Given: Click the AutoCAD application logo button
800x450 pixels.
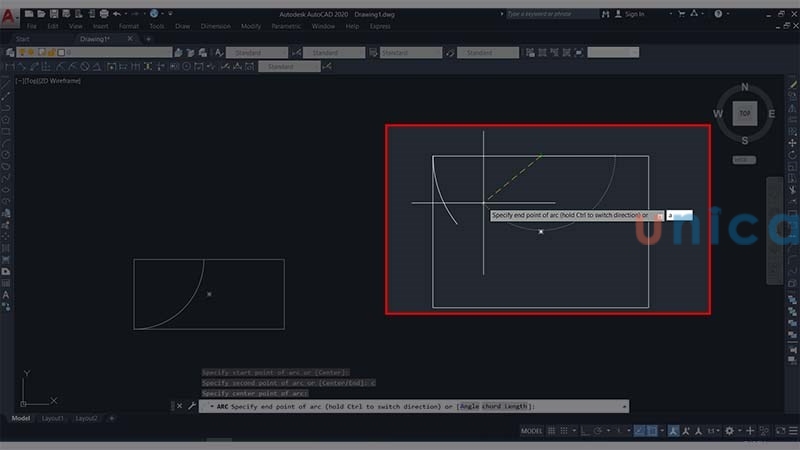Looking at the screenshot, I should [x=10, y=14].
